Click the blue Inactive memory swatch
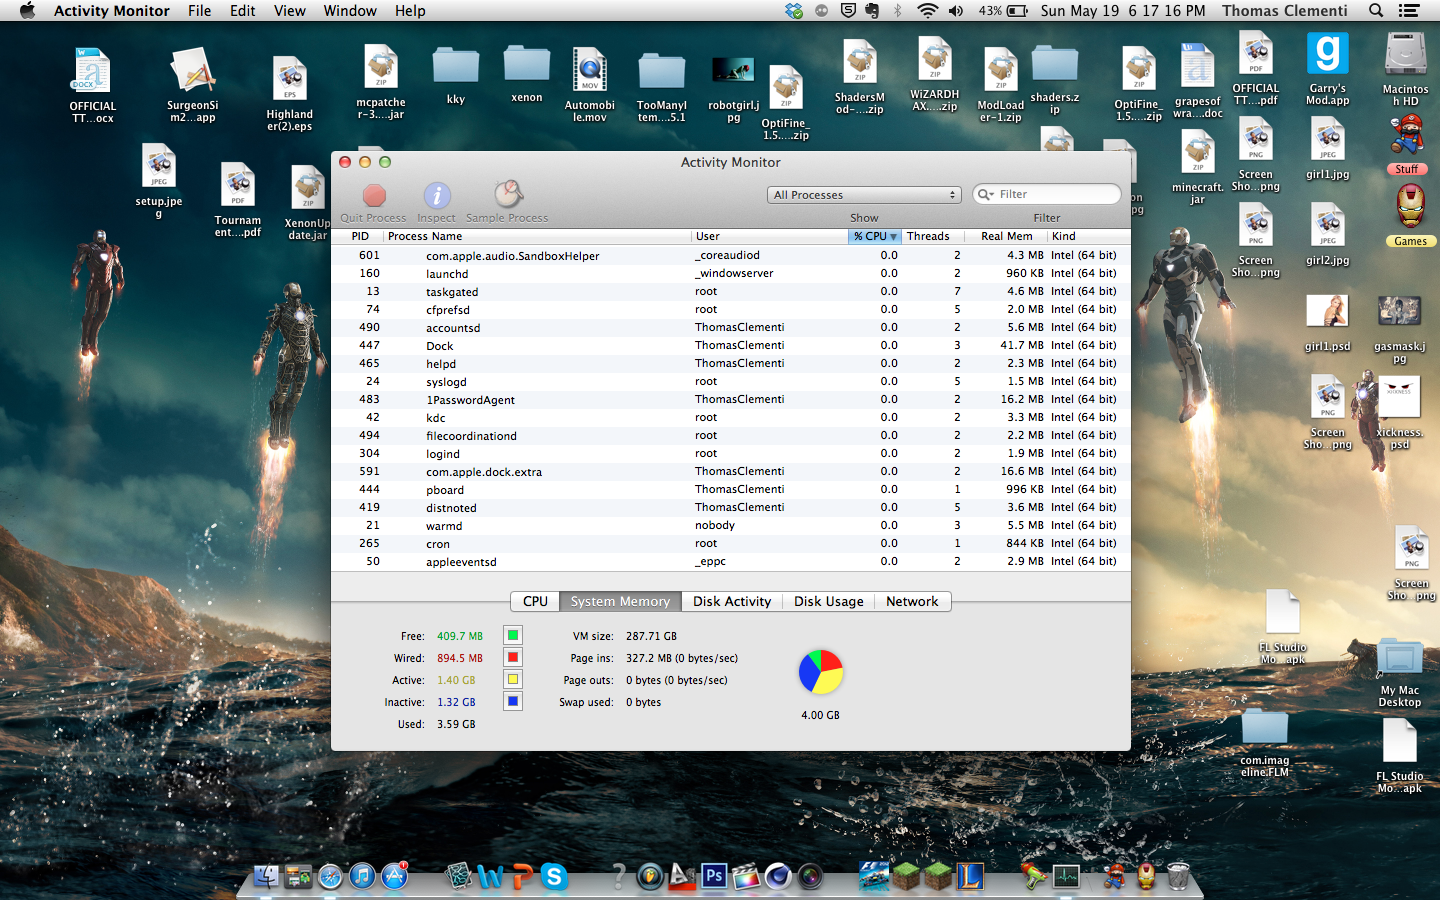 pyautogui.click(x=513, y=702)
